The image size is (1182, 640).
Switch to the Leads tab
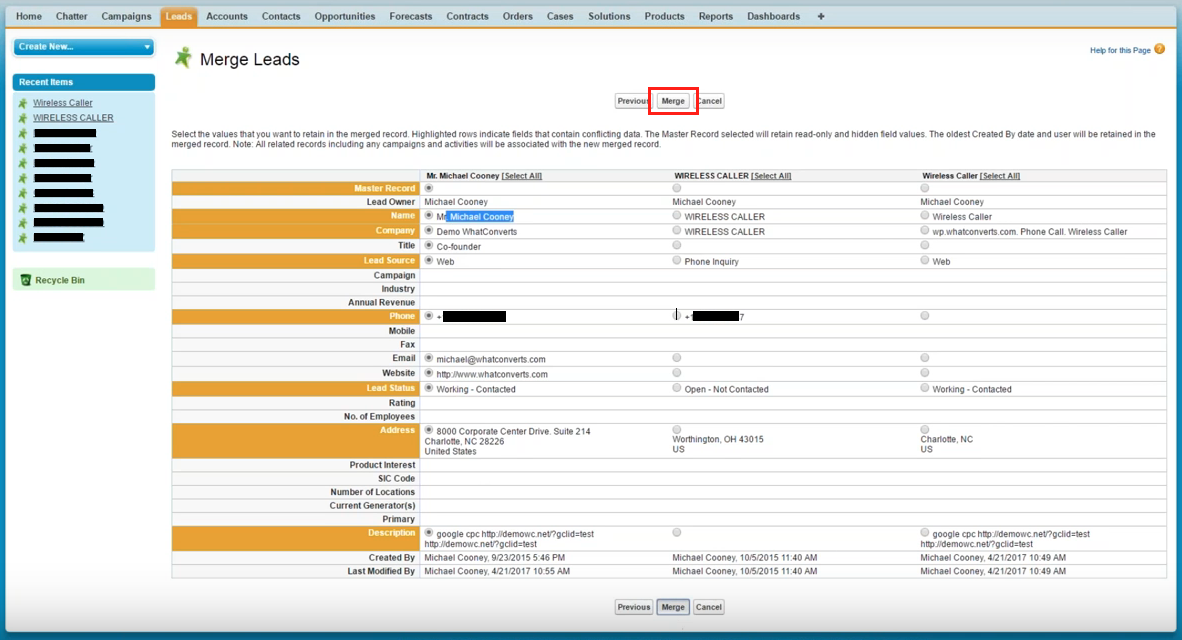[179, 16]
